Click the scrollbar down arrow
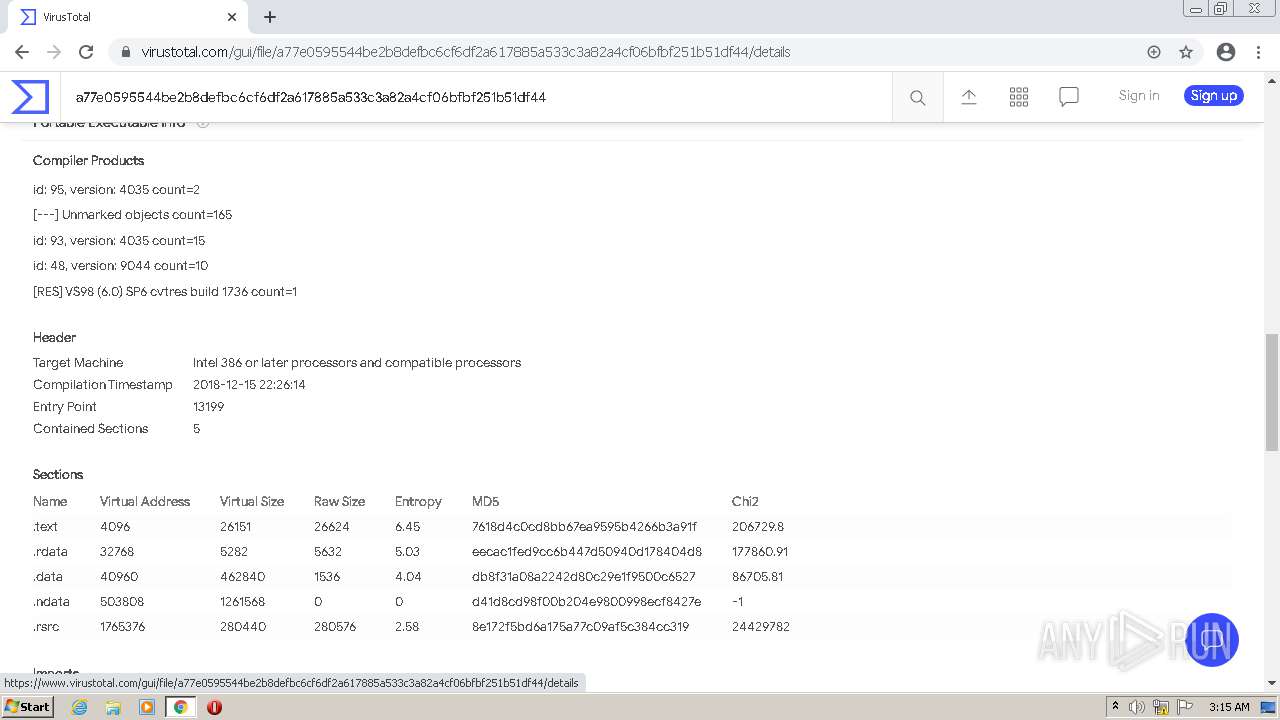Viewport: 1280px width, 720px height. [x=1272, y=682]
